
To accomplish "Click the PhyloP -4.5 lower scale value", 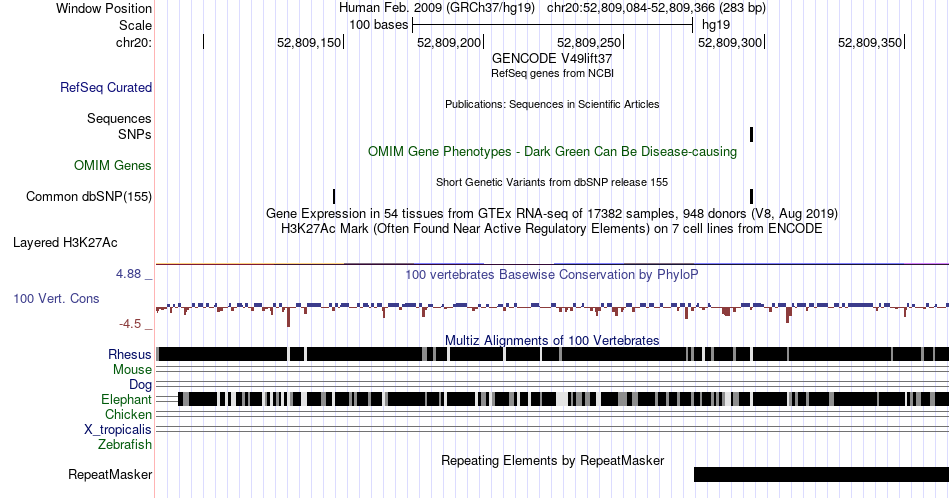I will (130, 324).
